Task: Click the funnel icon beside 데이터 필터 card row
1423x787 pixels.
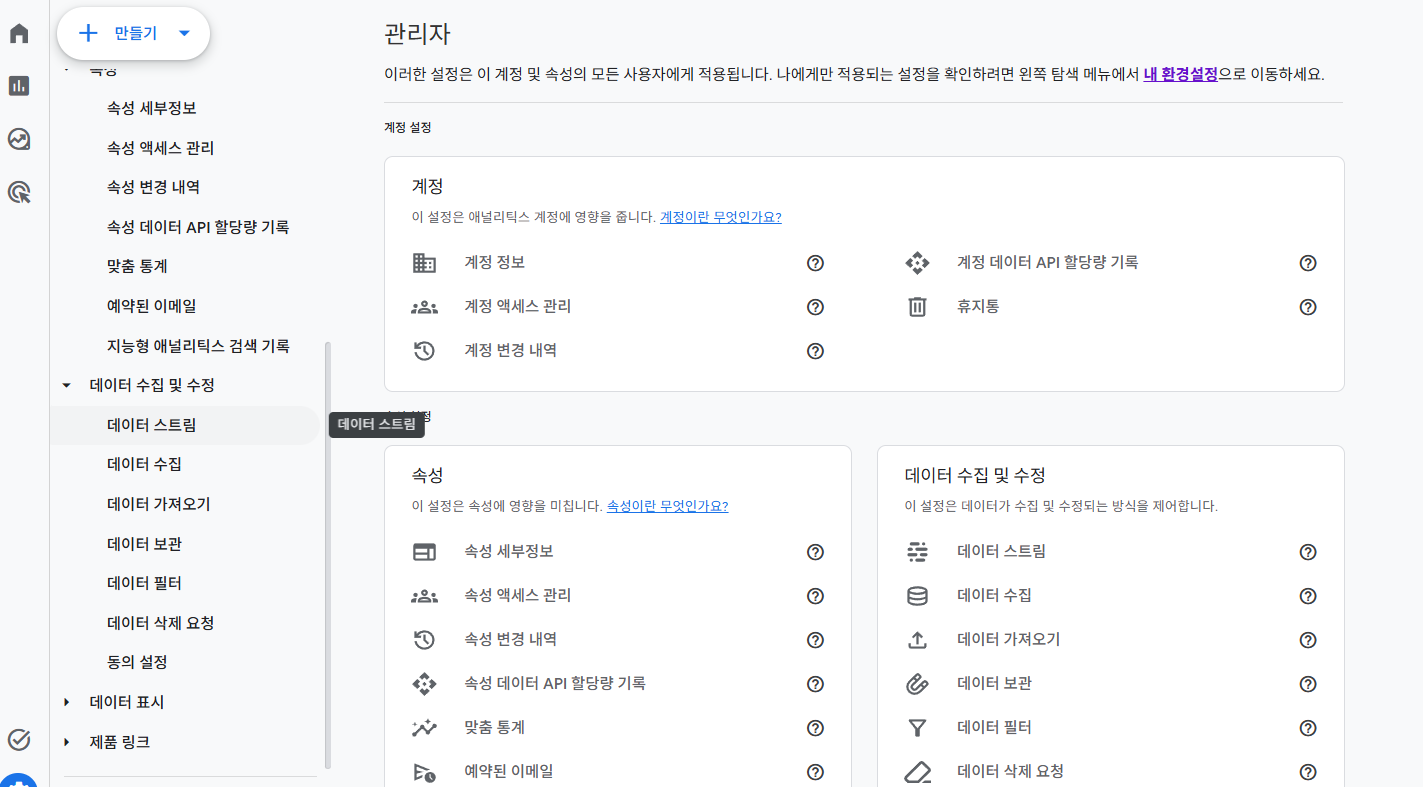Action: point(917,728)
